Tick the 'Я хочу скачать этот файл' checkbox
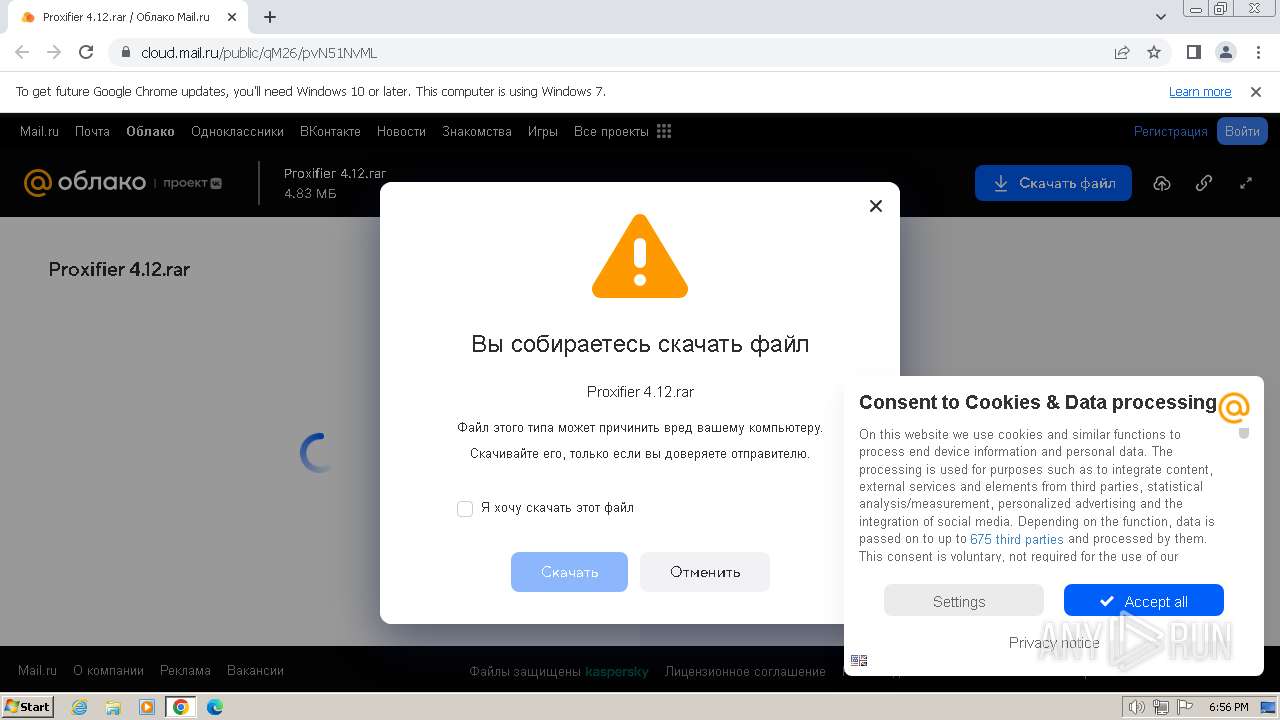The height and width of the screenshot is (720, 1280). pos(465,508)
